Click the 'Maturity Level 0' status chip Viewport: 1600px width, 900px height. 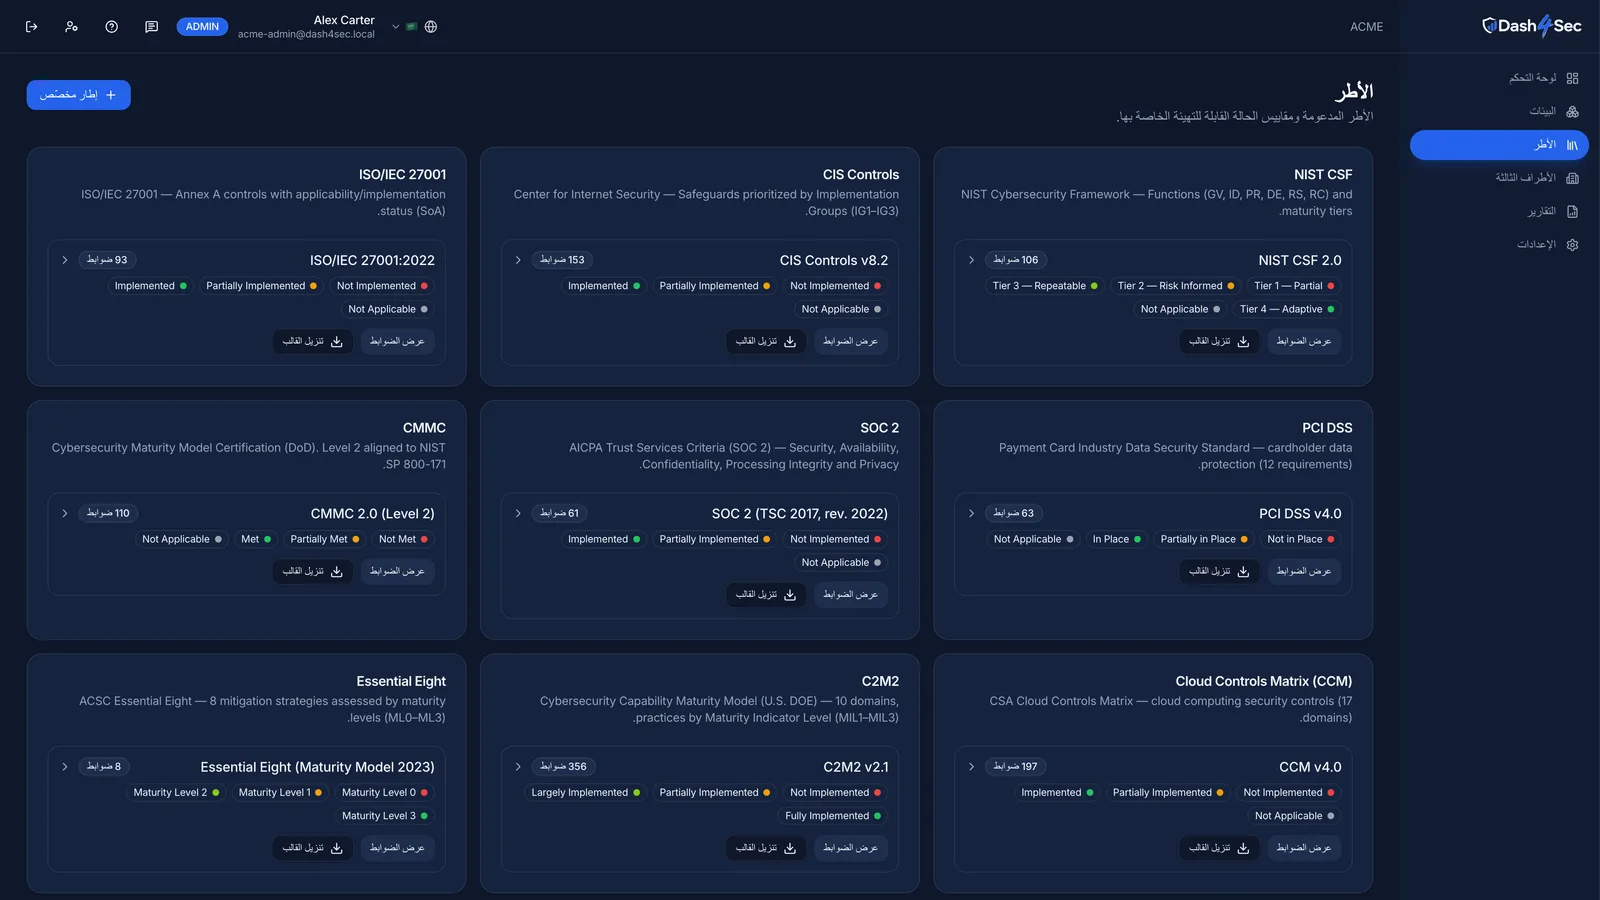coord(384,793)
